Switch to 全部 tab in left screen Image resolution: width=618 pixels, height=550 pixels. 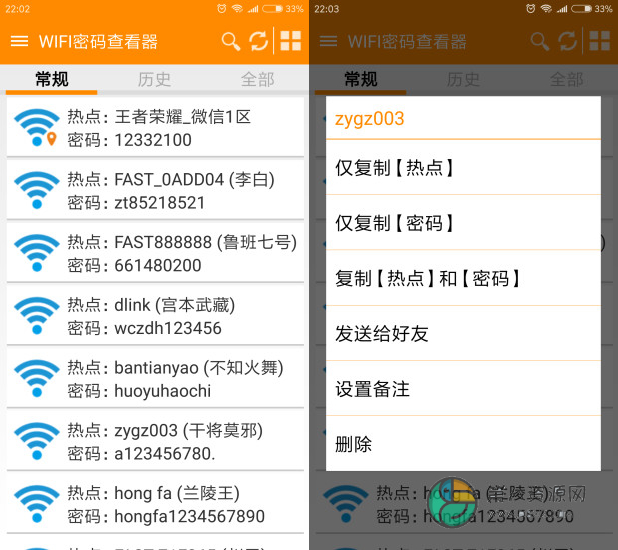257,79
